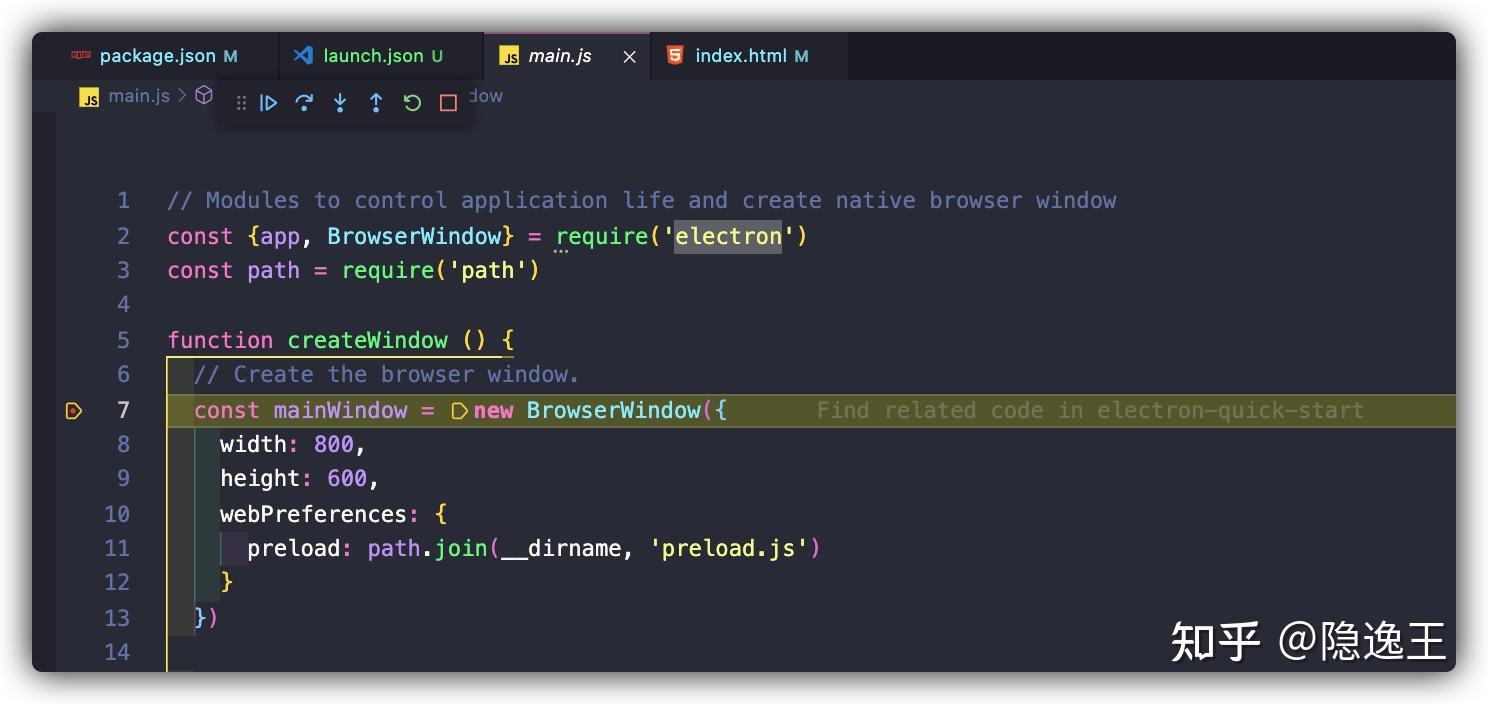This screenshot has height=704, width=1488.
Task: Click the main.js breadcrumb
Action: (x=139, y=96)
